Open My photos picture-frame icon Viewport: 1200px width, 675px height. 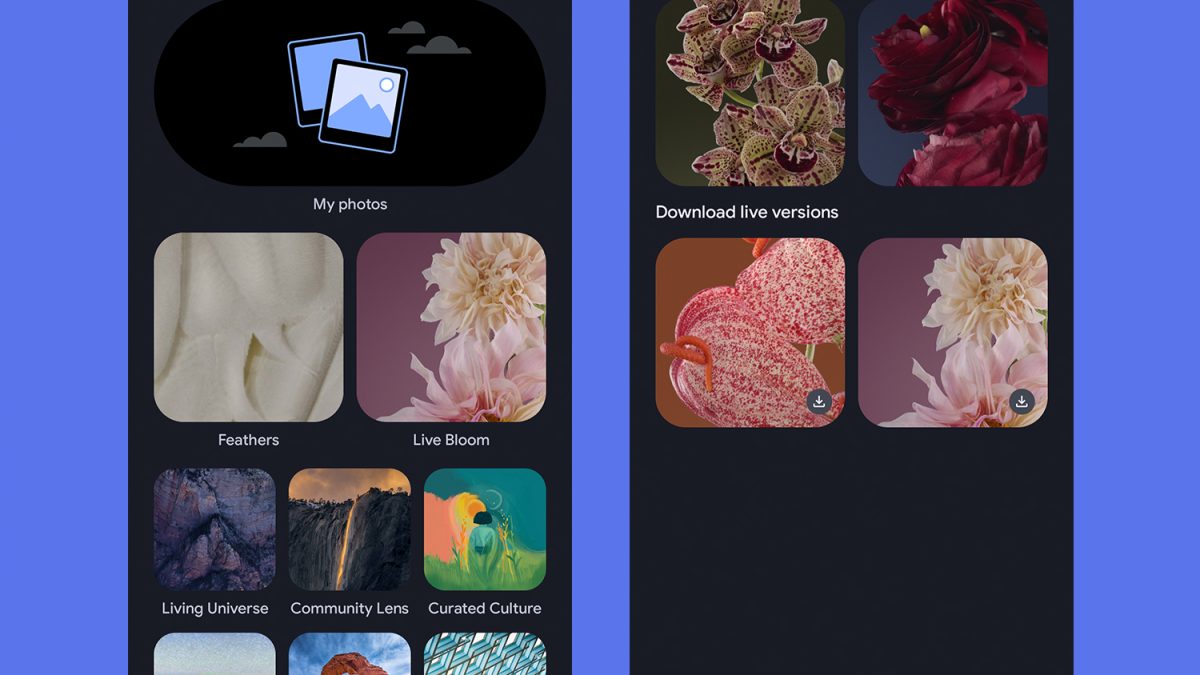[348, 92]
